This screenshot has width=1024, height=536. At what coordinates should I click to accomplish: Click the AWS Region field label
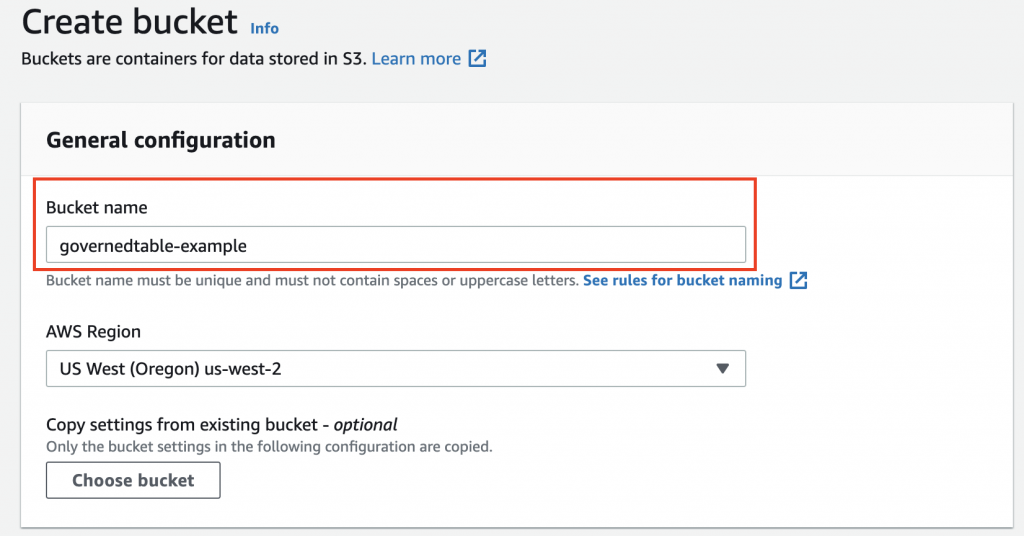coord(94,331)
